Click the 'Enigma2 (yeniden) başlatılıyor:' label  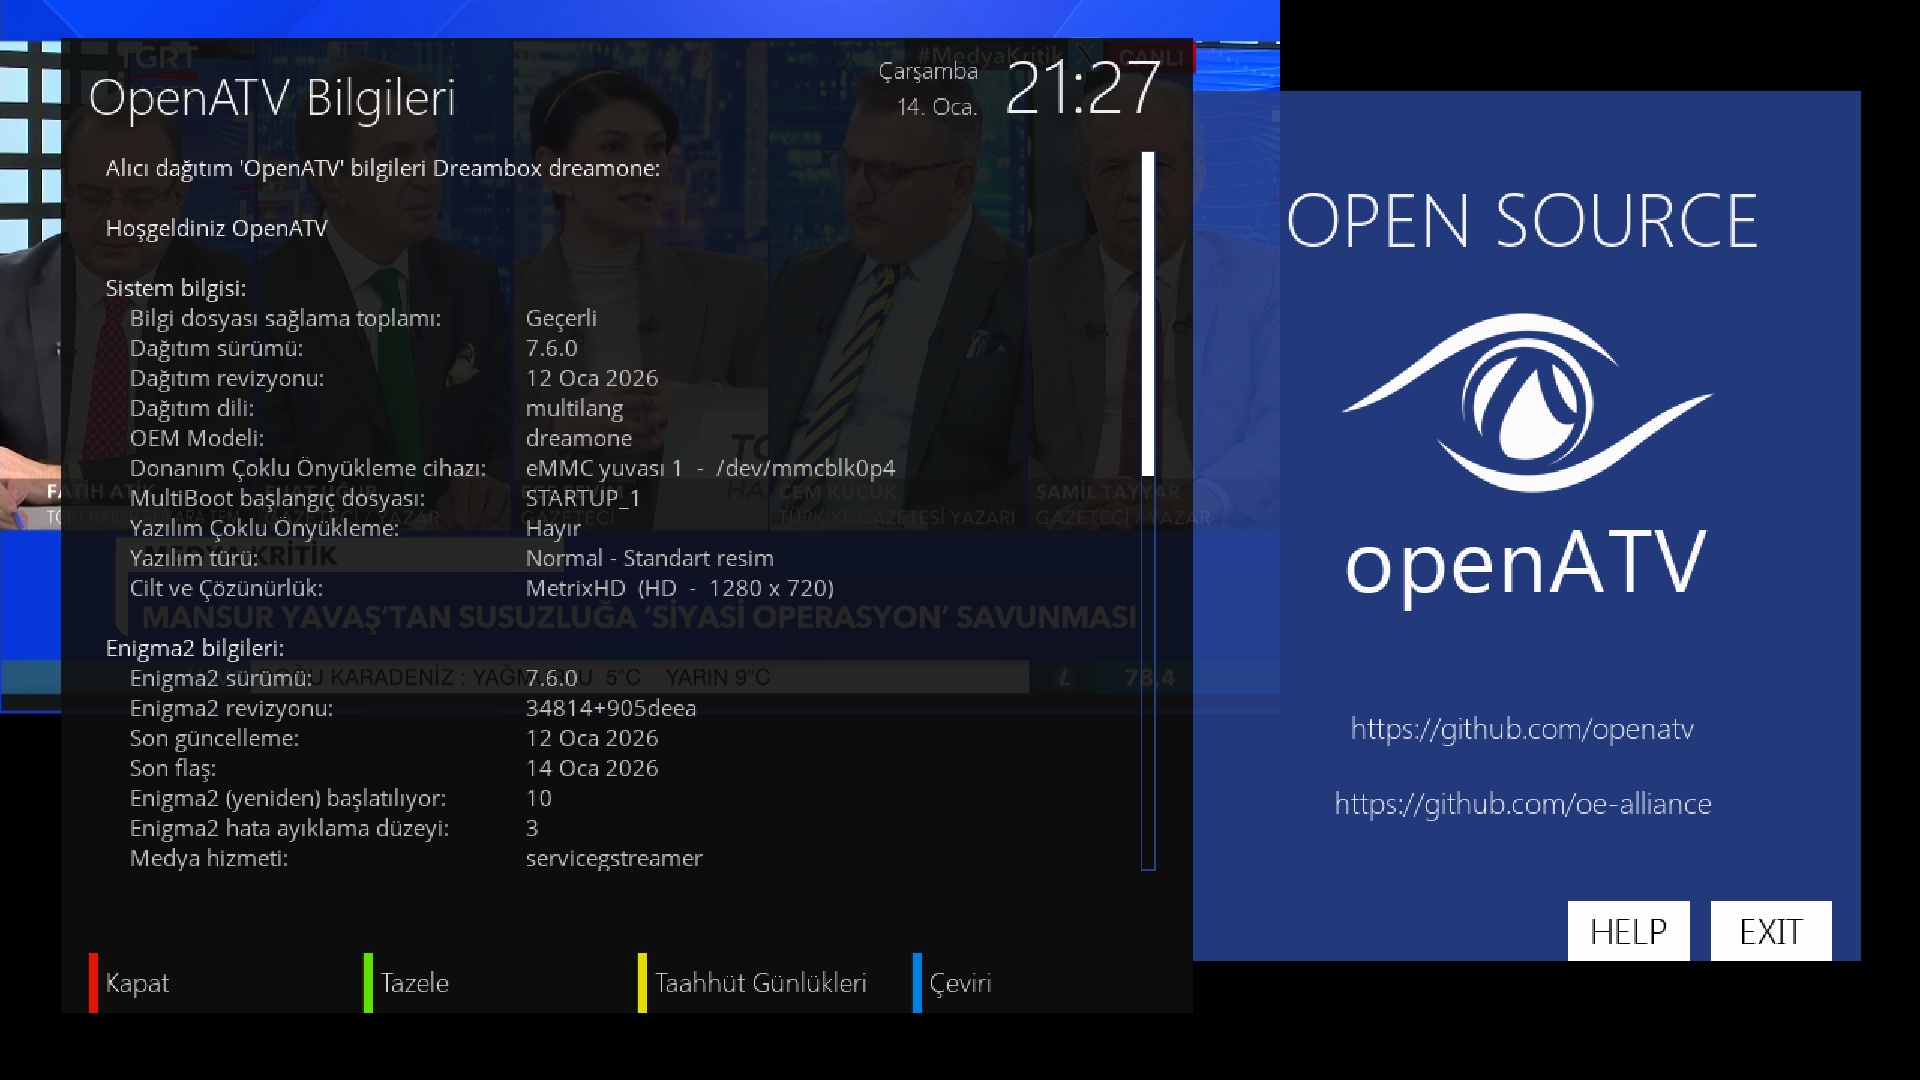288,799
